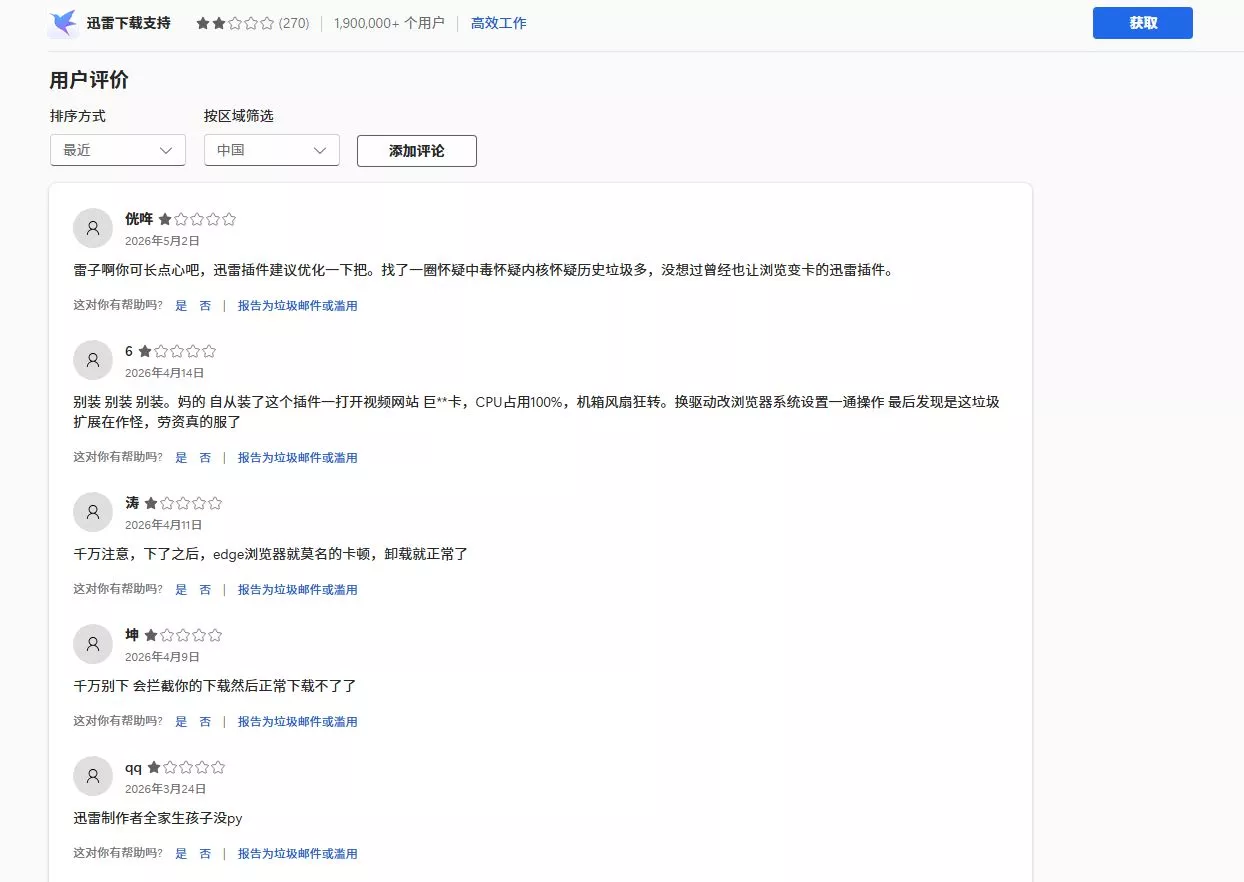Image resolution: width=1244 pixels, height=882 pixels.
Task: Click the 迅雷下载支持 extension logo icon
Action: click(x=63, y=23)
